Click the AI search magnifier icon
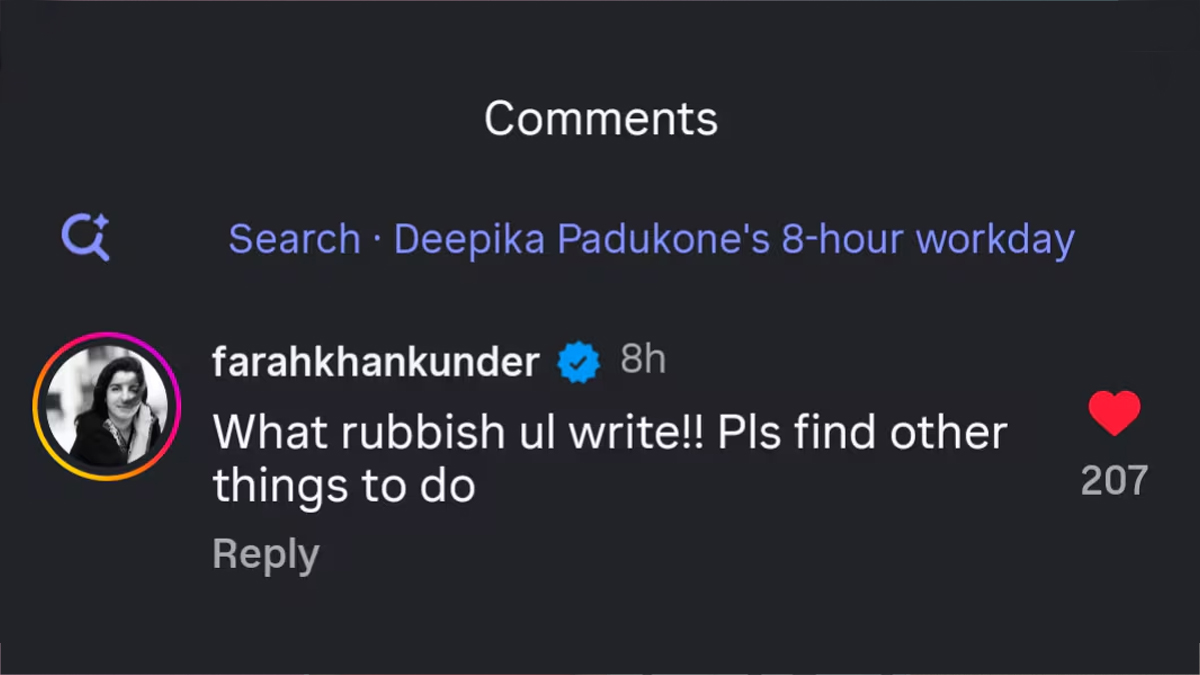 point(83,239)
